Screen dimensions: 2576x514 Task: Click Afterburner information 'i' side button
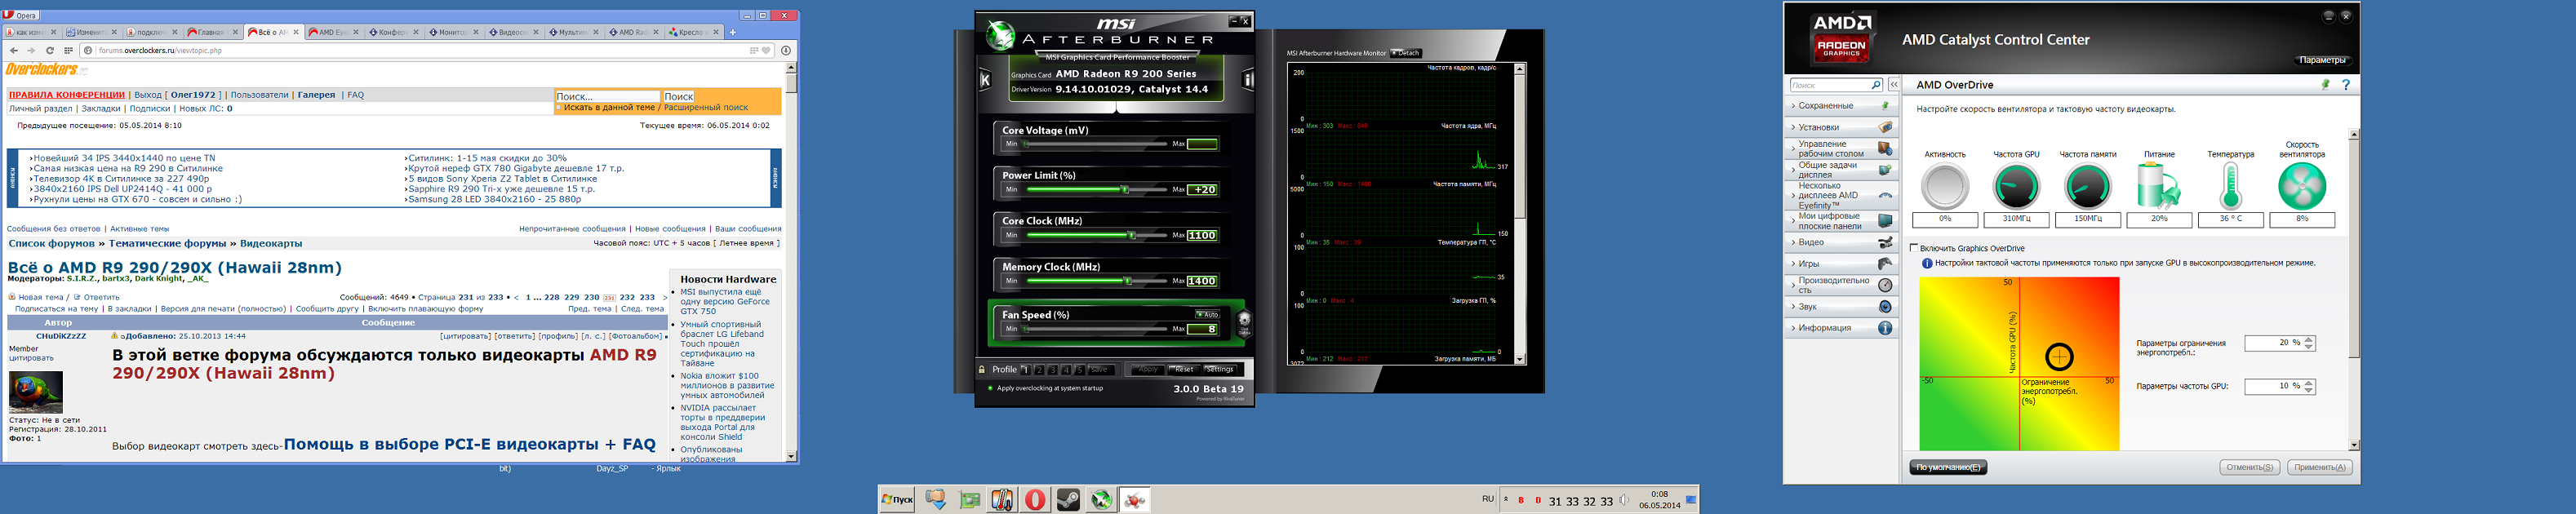pos(1248,79)
